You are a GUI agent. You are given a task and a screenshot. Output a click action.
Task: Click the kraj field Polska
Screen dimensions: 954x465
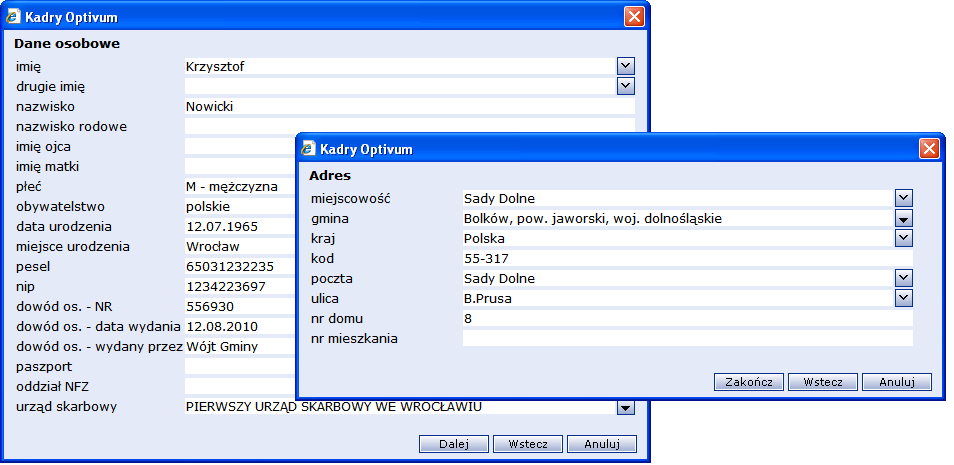click(x=678, y=238)
